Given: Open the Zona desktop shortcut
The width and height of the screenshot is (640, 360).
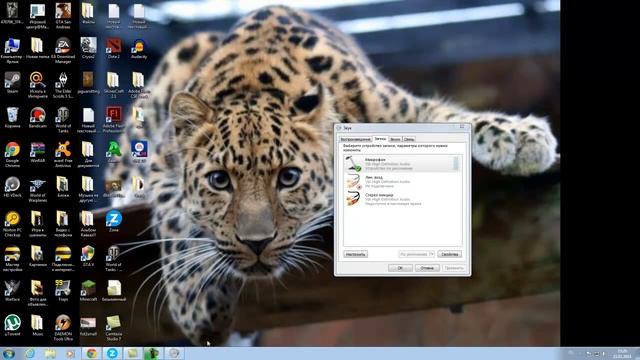Looking at the screenshot, I should [113, 222].
